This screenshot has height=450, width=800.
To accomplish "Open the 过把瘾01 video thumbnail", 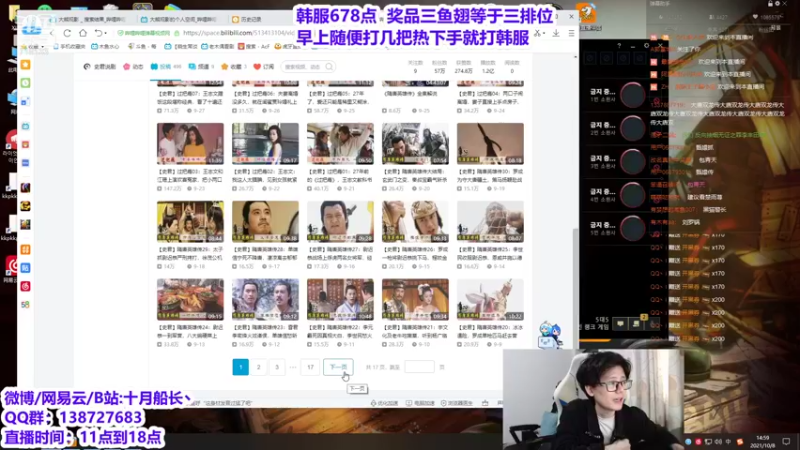I will tap(340, 143).
